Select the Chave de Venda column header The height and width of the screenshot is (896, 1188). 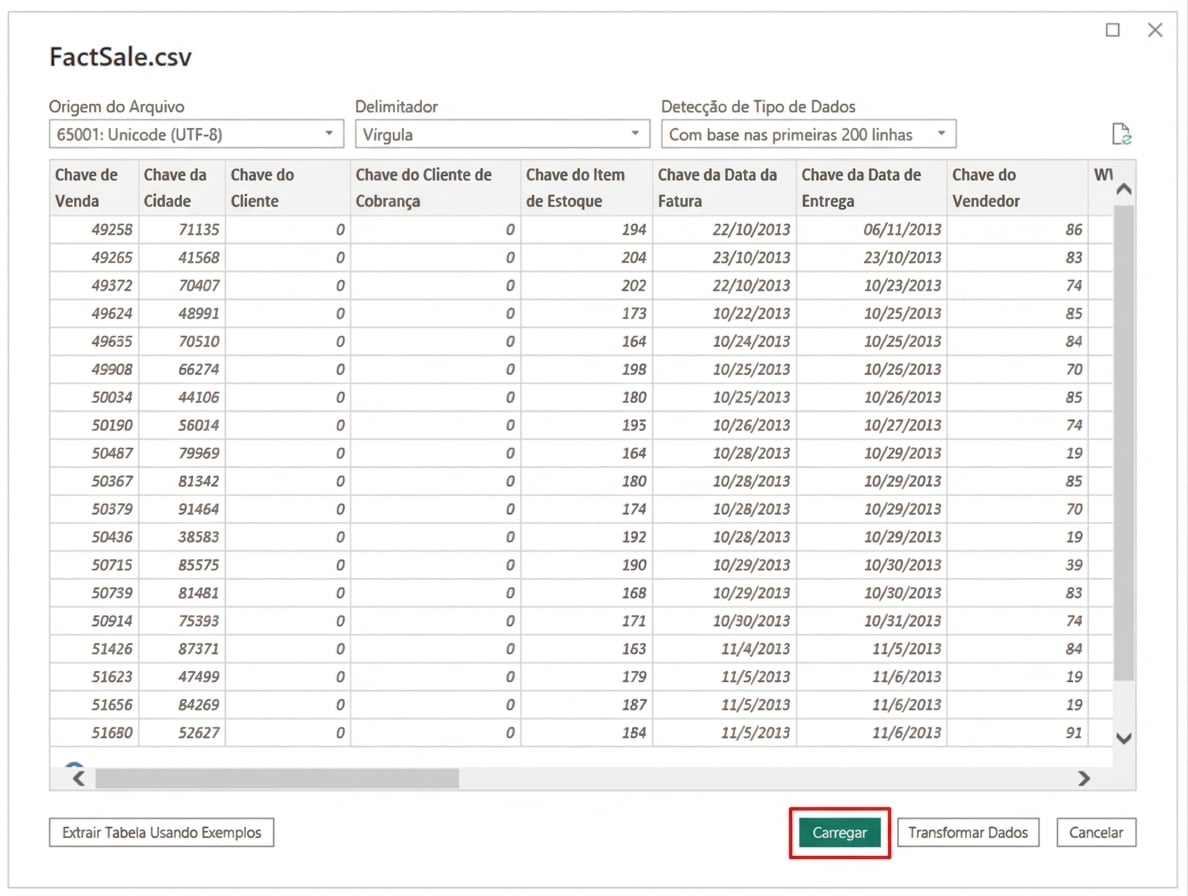click(94, 188)
